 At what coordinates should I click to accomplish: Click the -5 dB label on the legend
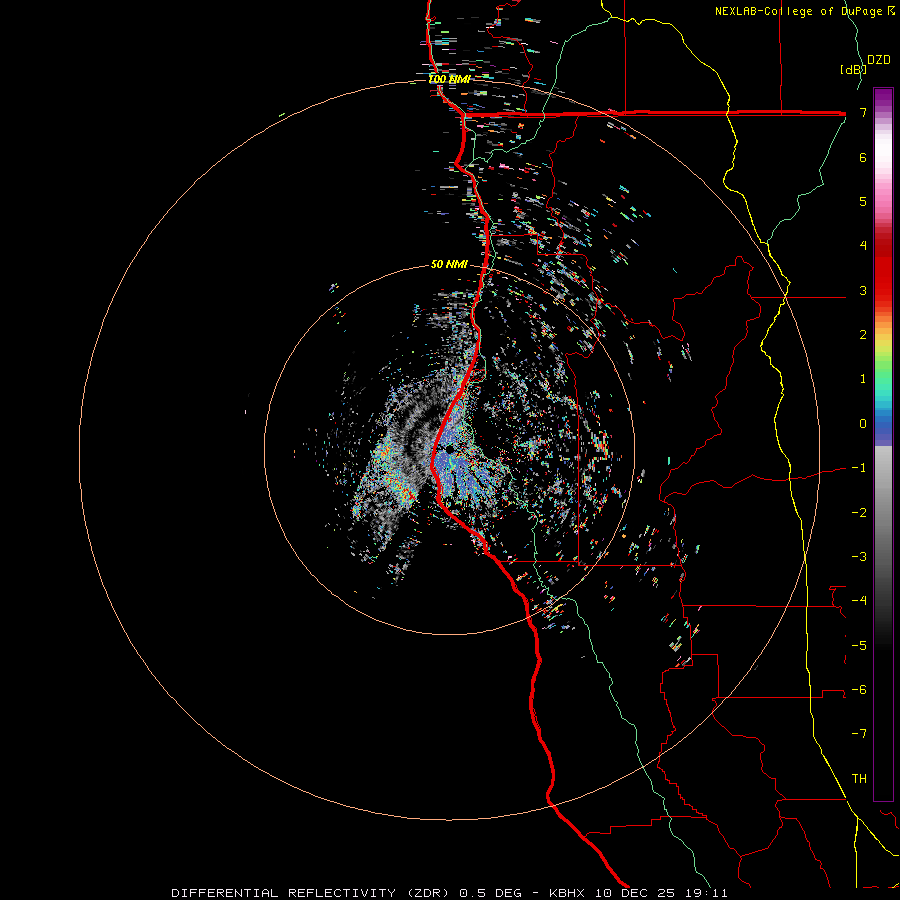pos(859,646)
